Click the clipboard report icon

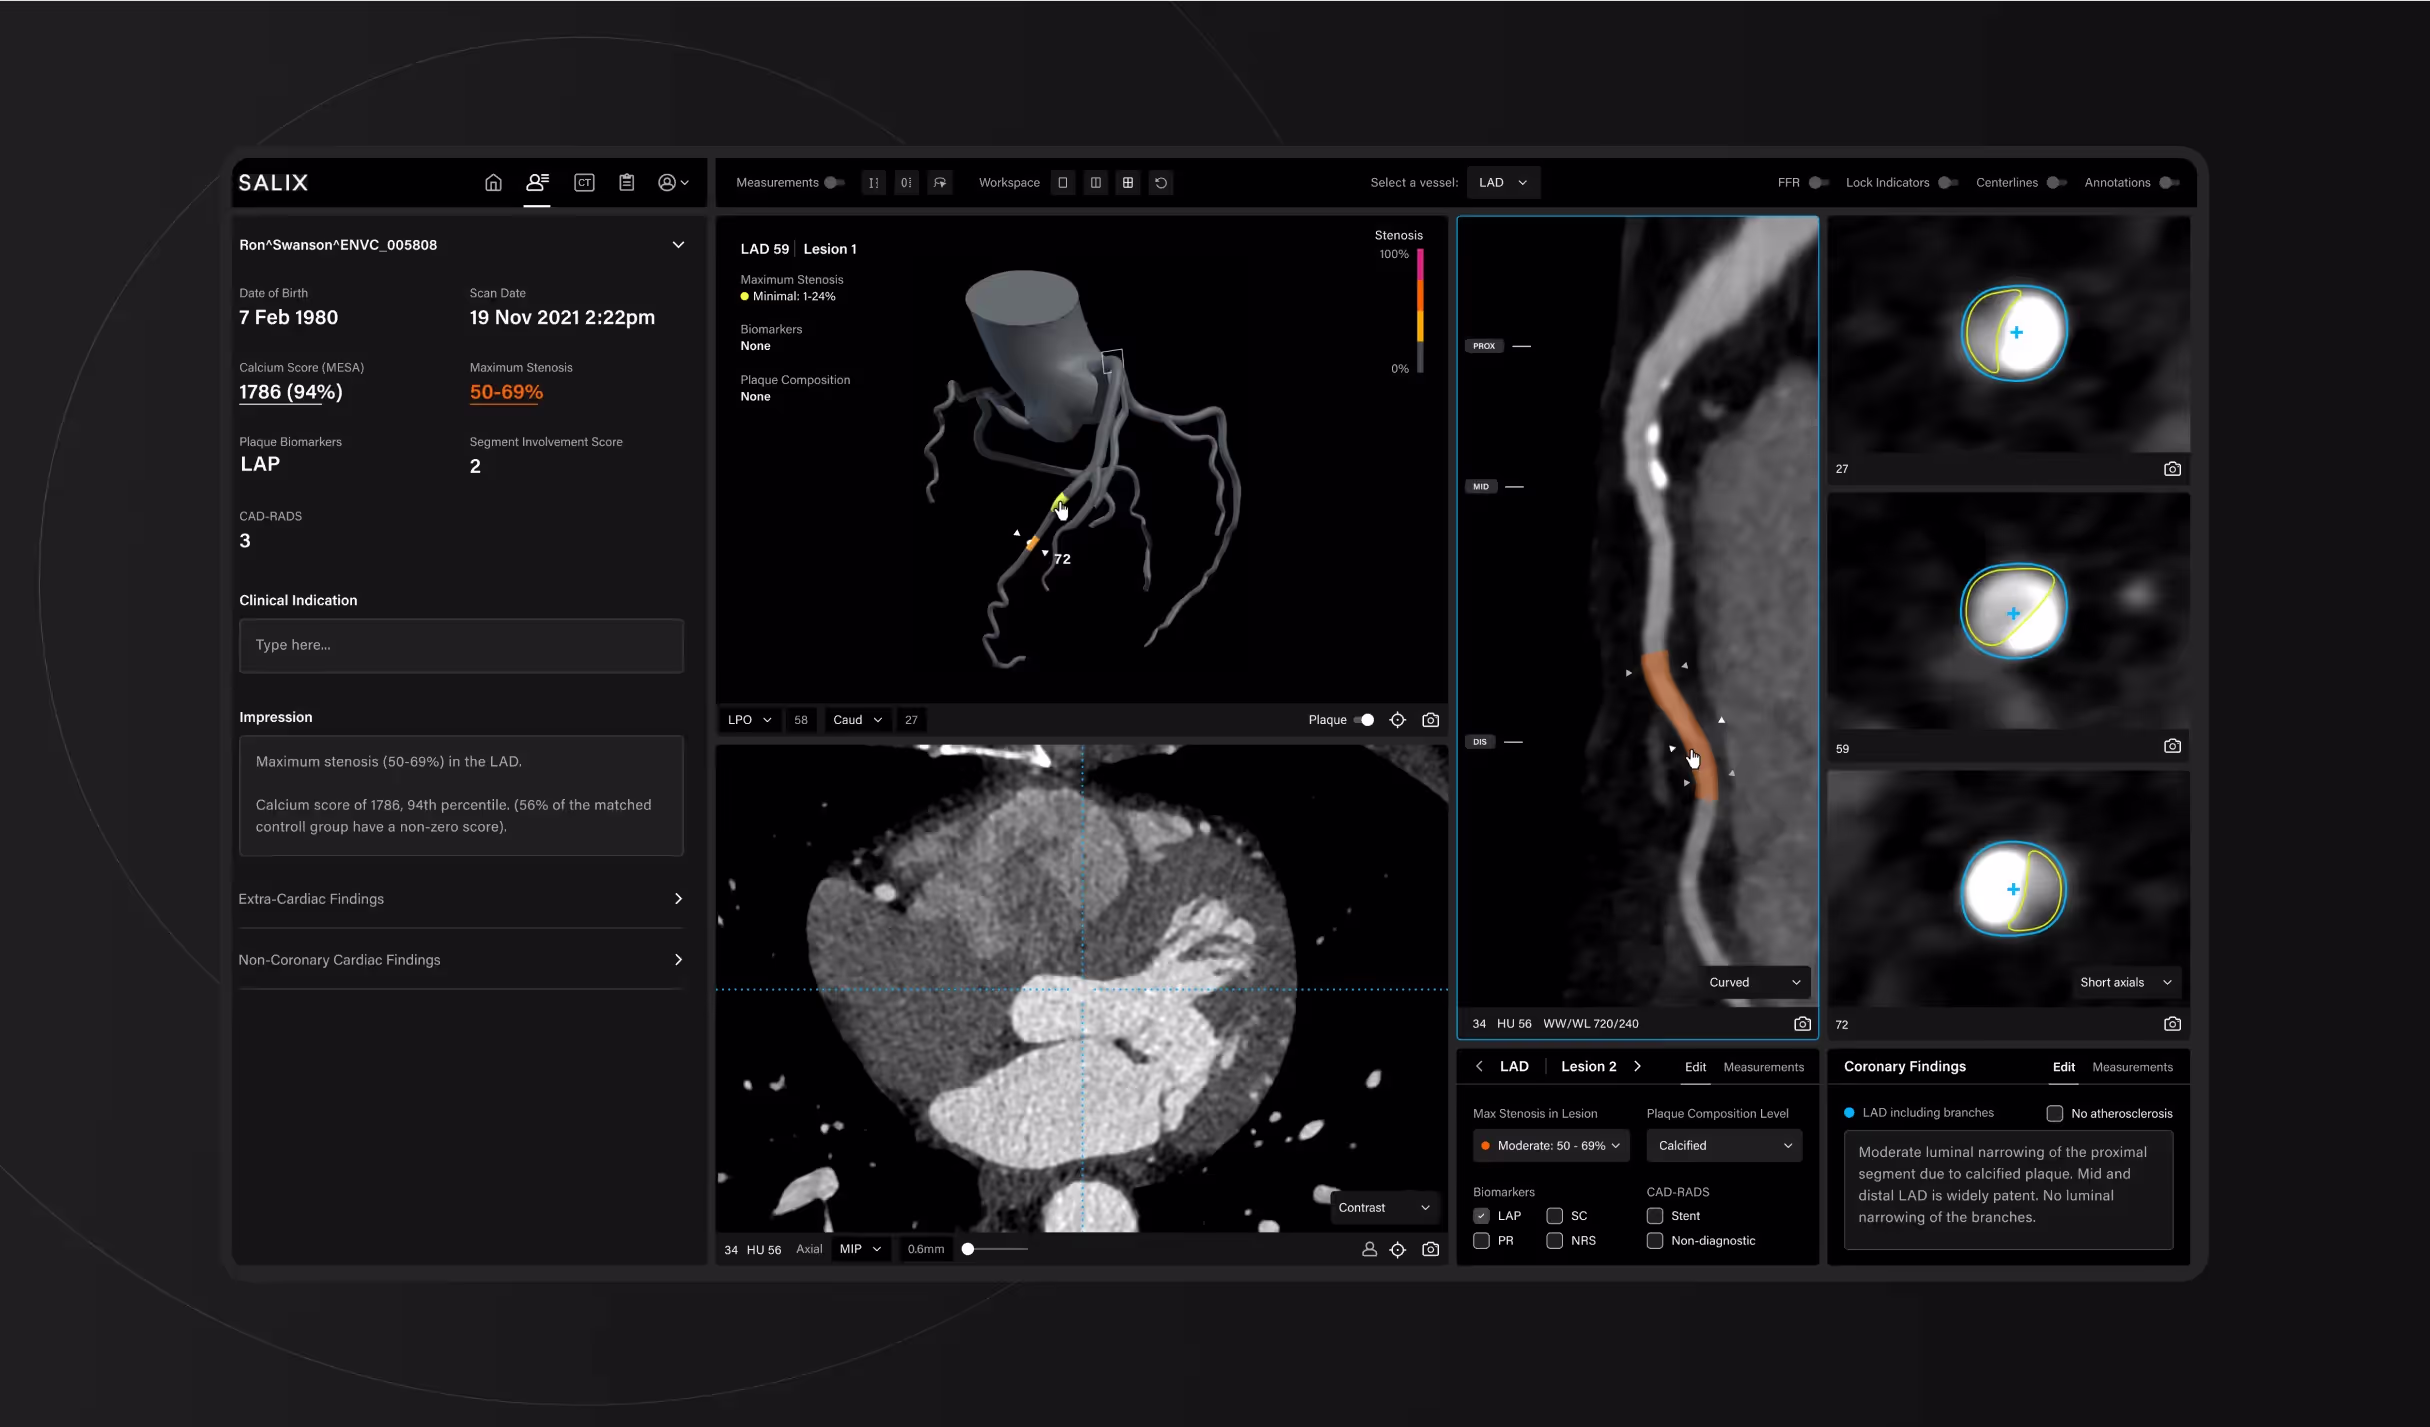coord(627,183)
